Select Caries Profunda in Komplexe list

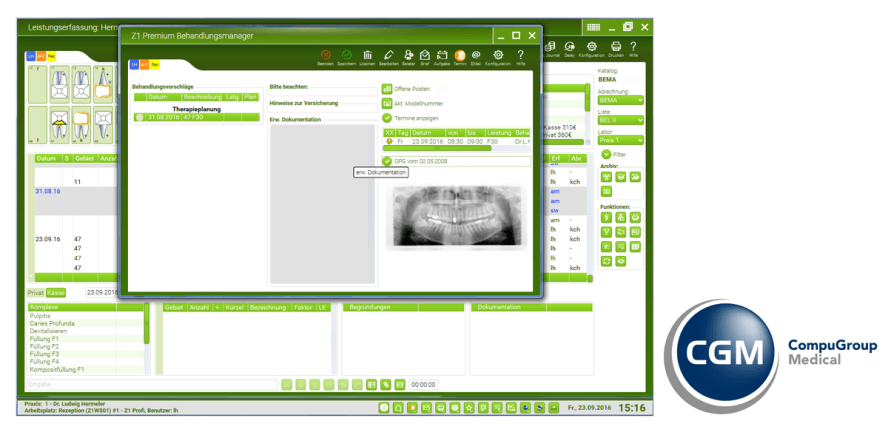click(50, 324)
